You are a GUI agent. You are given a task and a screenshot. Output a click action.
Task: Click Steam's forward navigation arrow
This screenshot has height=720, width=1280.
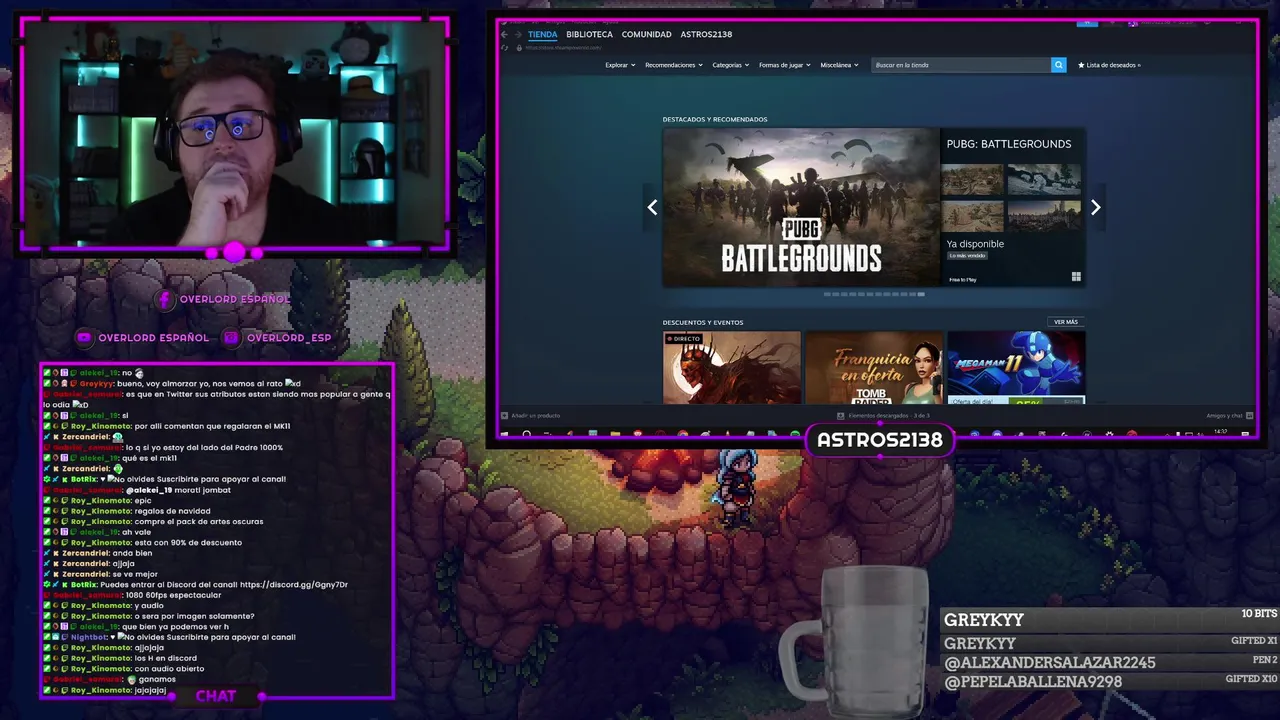click(x=518, y=34)
